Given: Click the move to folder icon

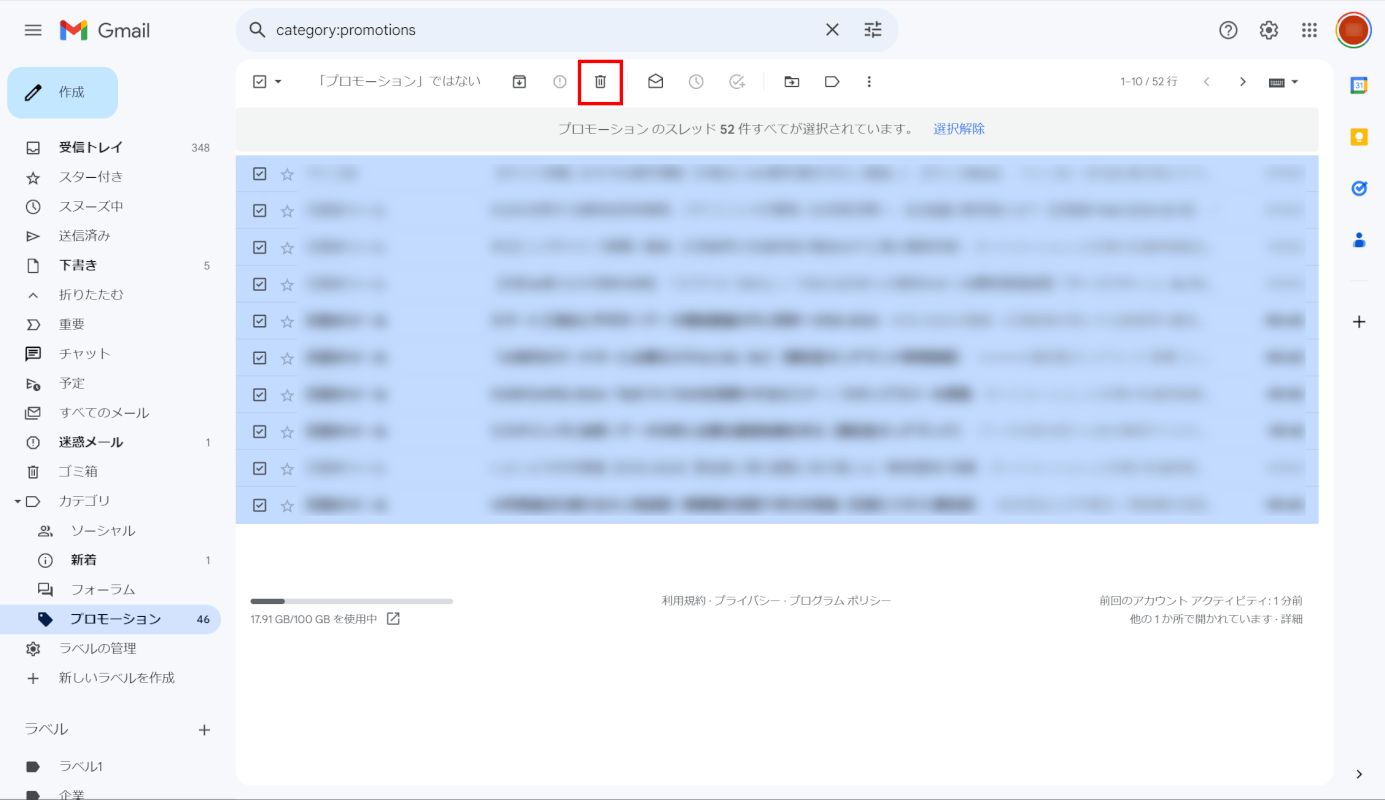Looking at the screenshot, I should tap(791, 82).
